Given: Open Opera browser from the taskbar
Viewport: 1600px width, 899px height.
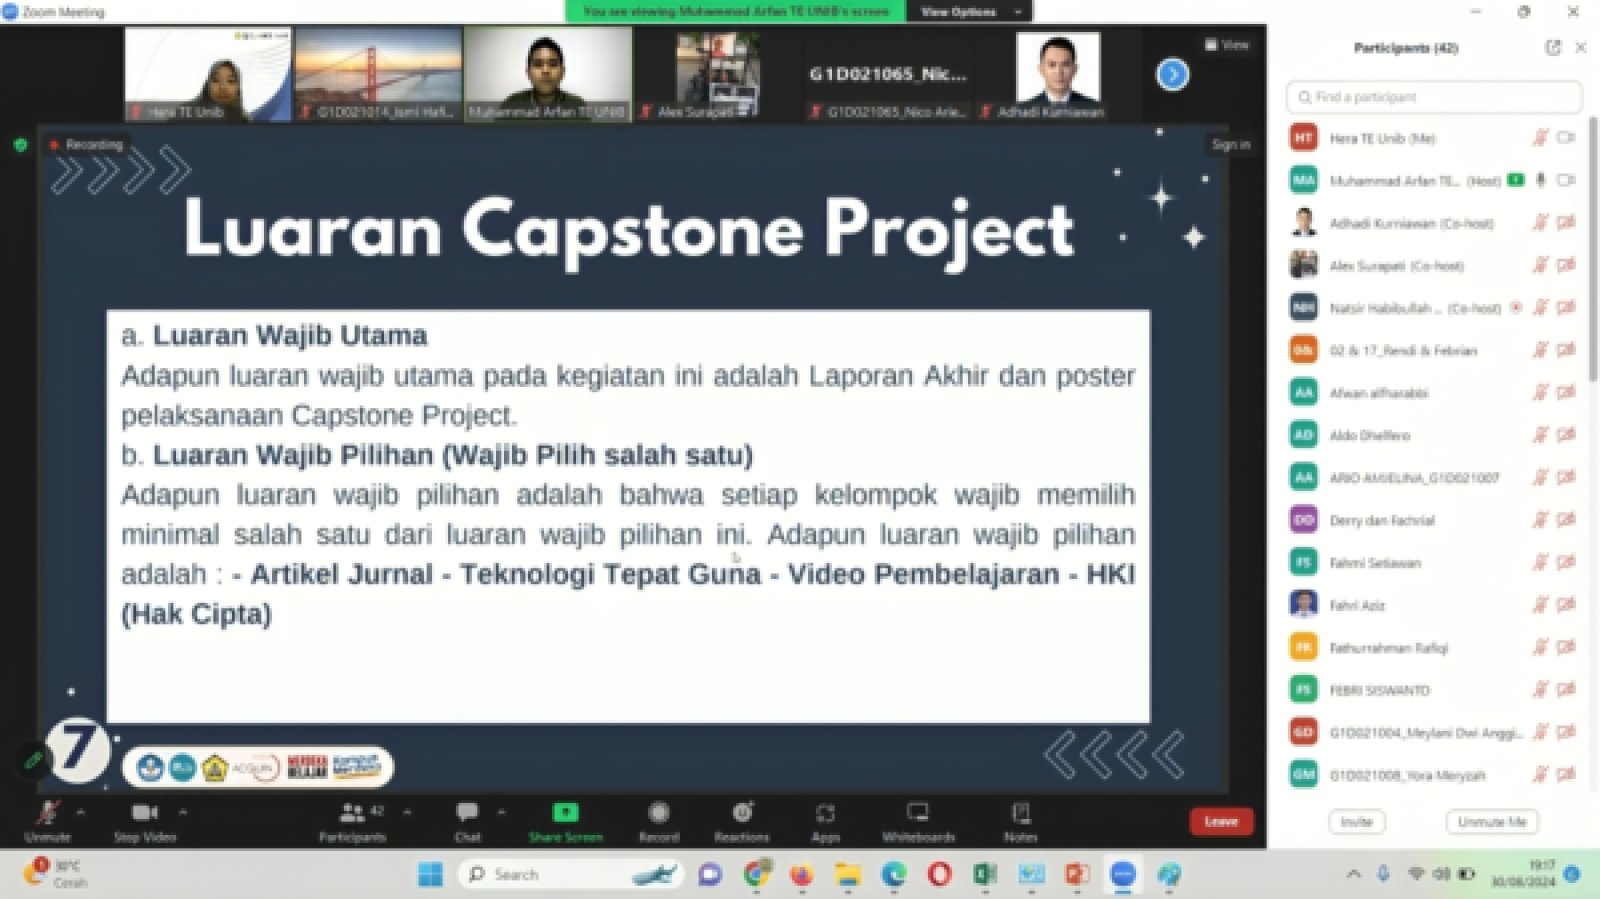Looking at the screenshot, I should 939,874.
